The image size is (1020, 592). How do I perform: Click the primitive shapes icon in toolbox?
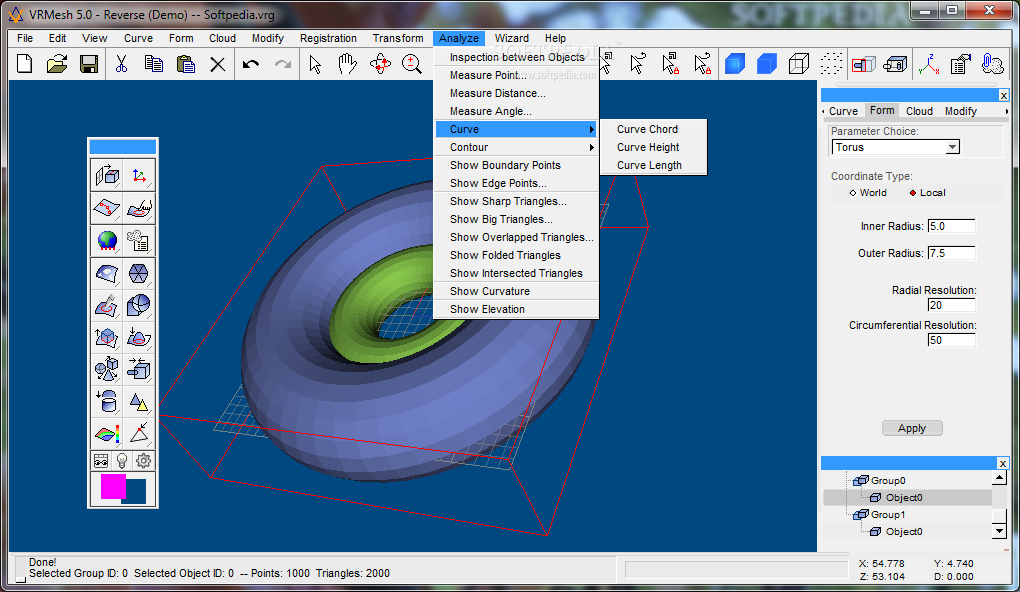(107, 370)
